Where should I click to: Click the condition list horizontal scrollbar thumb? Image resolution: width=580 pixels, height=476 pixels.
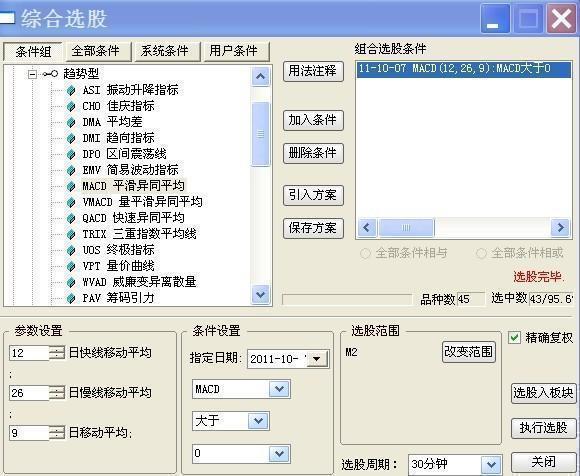[x=406, y=227]
